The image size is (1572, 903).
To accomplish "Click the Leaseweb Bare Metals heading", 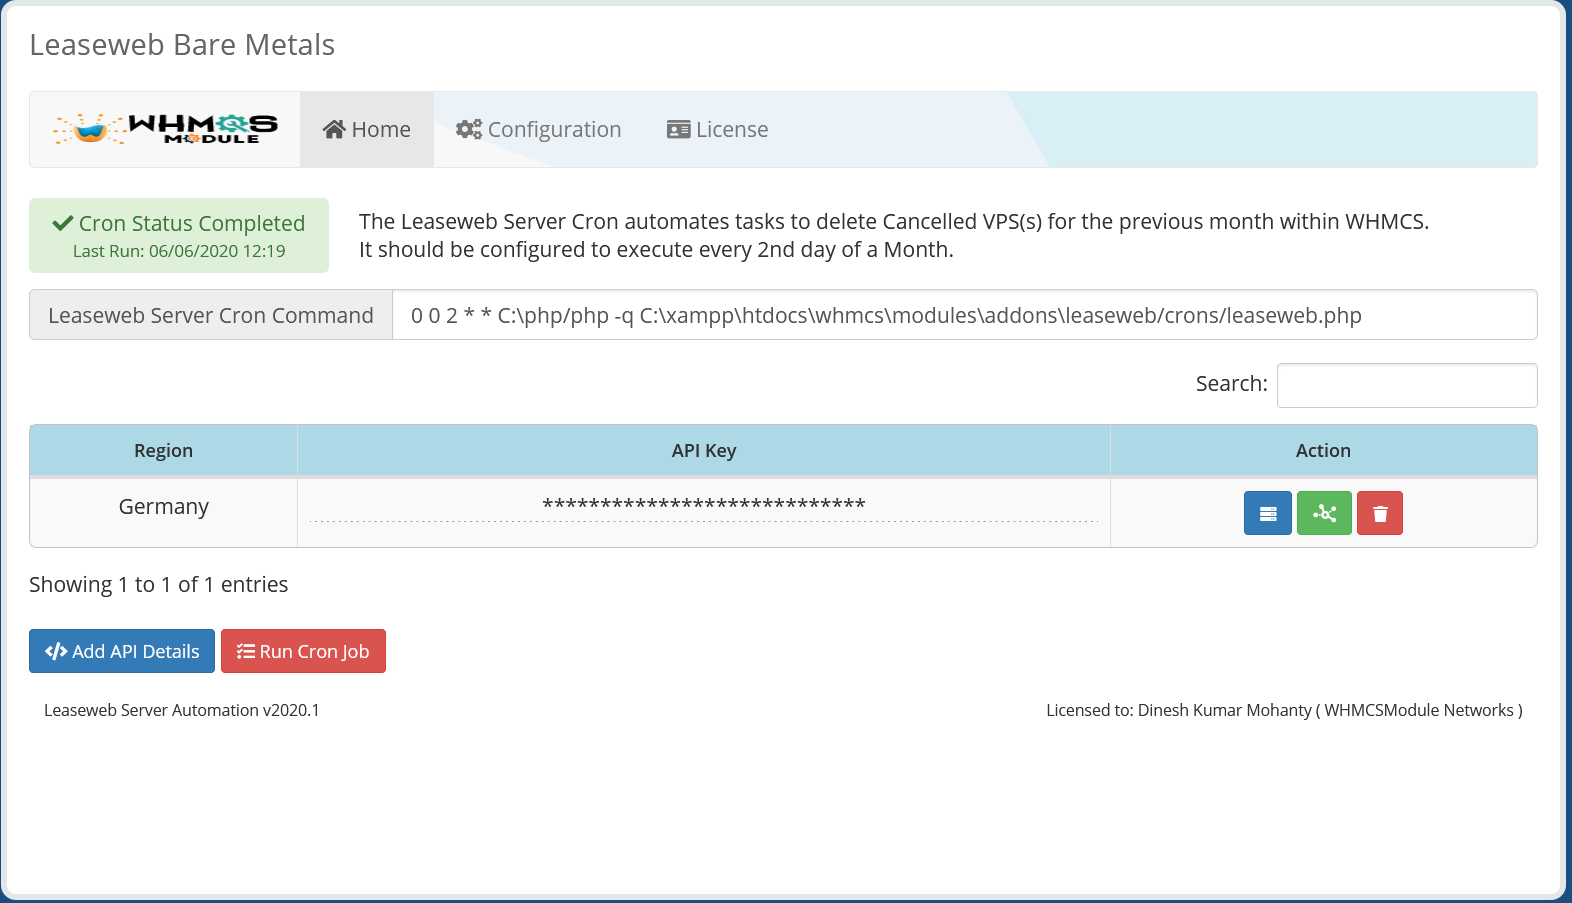I will [182, 45].
